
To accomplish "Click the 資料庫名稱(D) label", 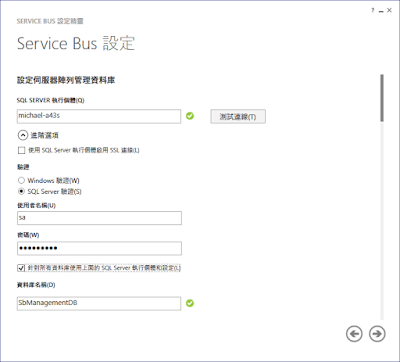I will [x=36, y=285].
